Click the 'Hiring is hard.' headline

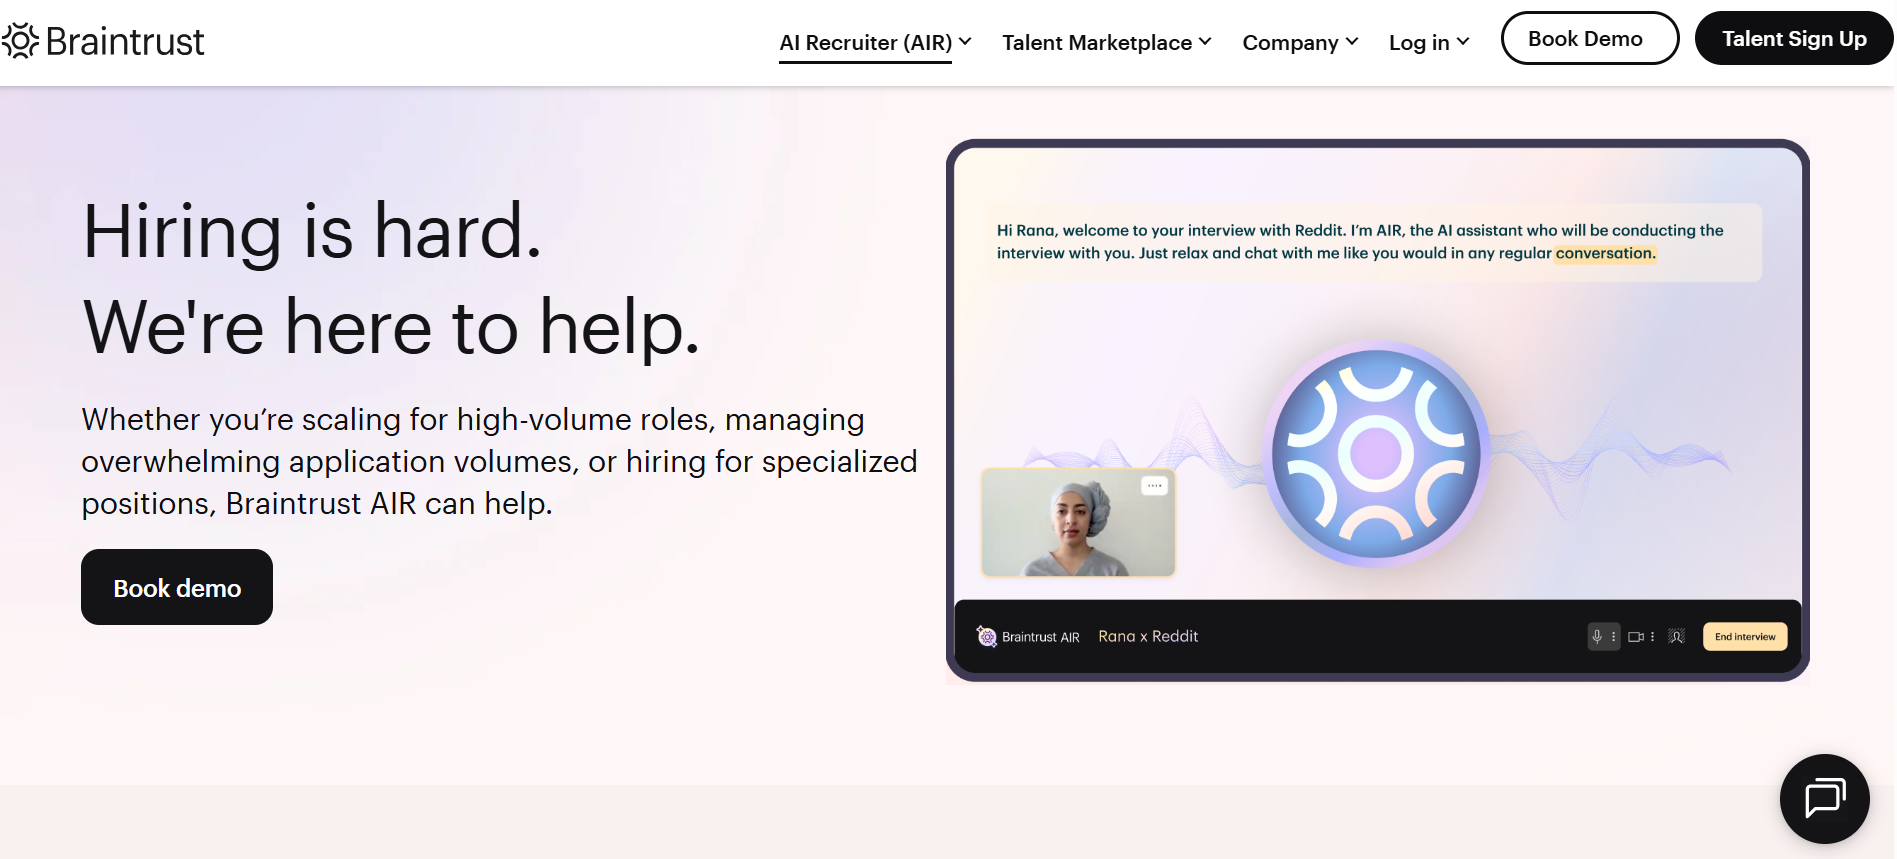312,231
